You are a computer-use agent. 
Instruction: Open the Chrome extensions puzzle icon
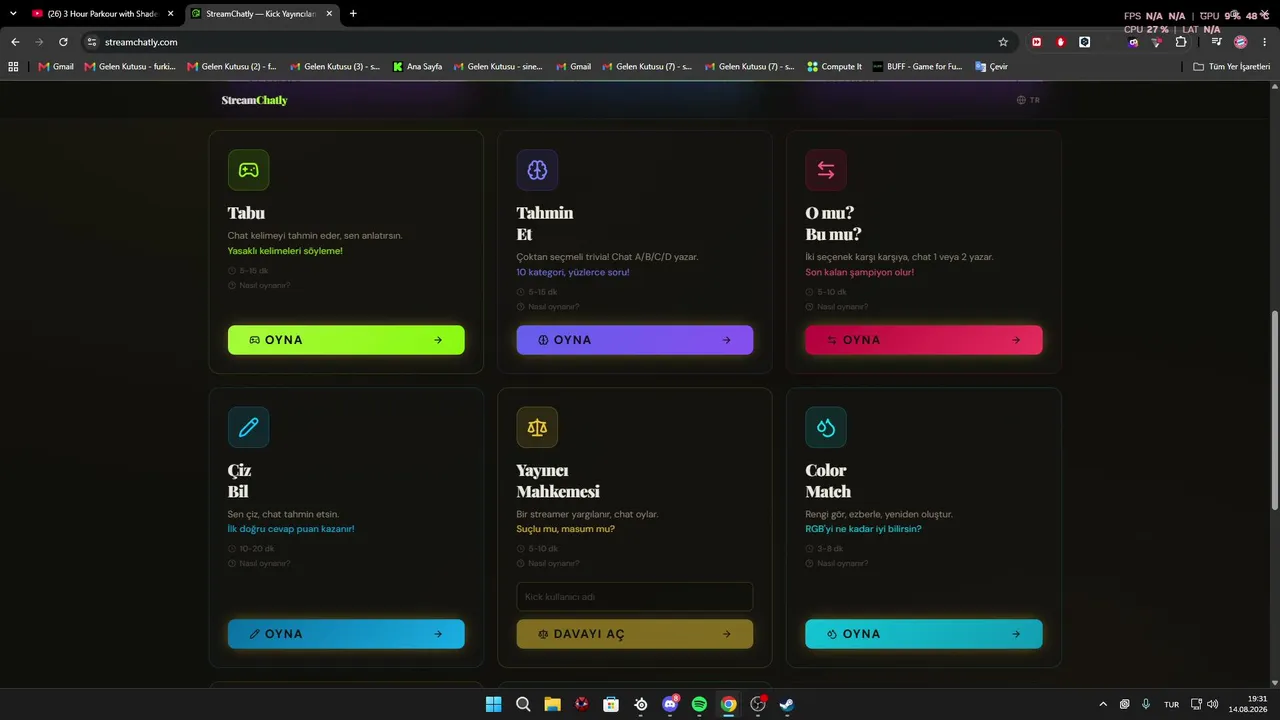1181,42
